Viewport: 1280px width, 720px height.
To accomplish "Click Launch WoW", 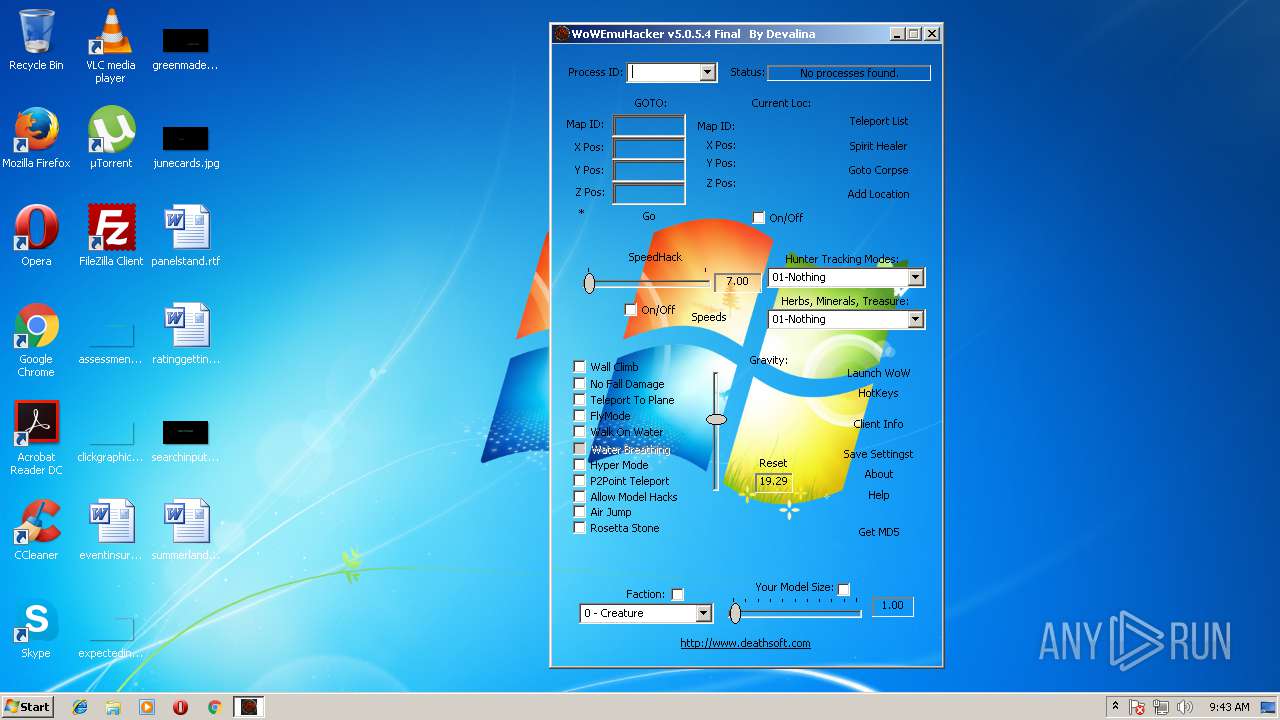I will 878,373.
